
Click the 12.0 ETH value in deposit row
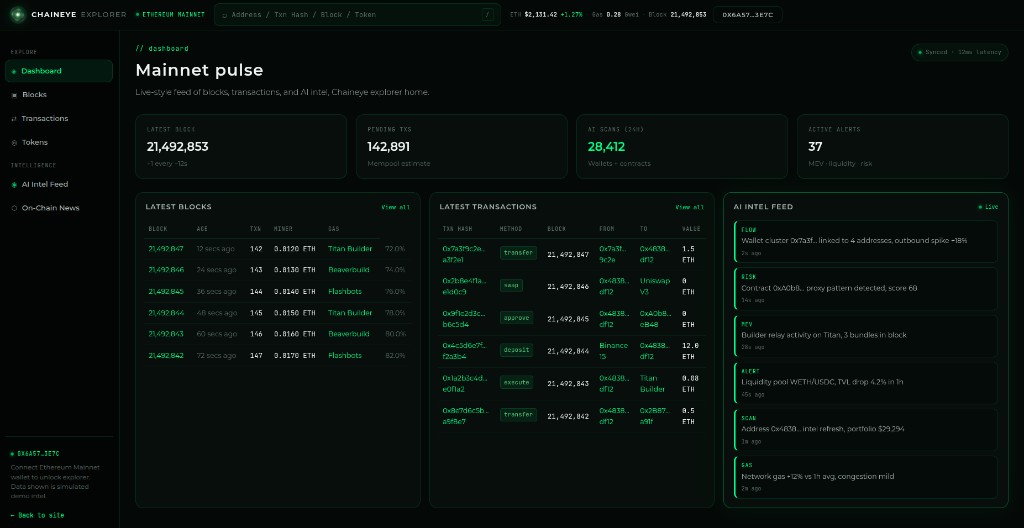point(690,351)
